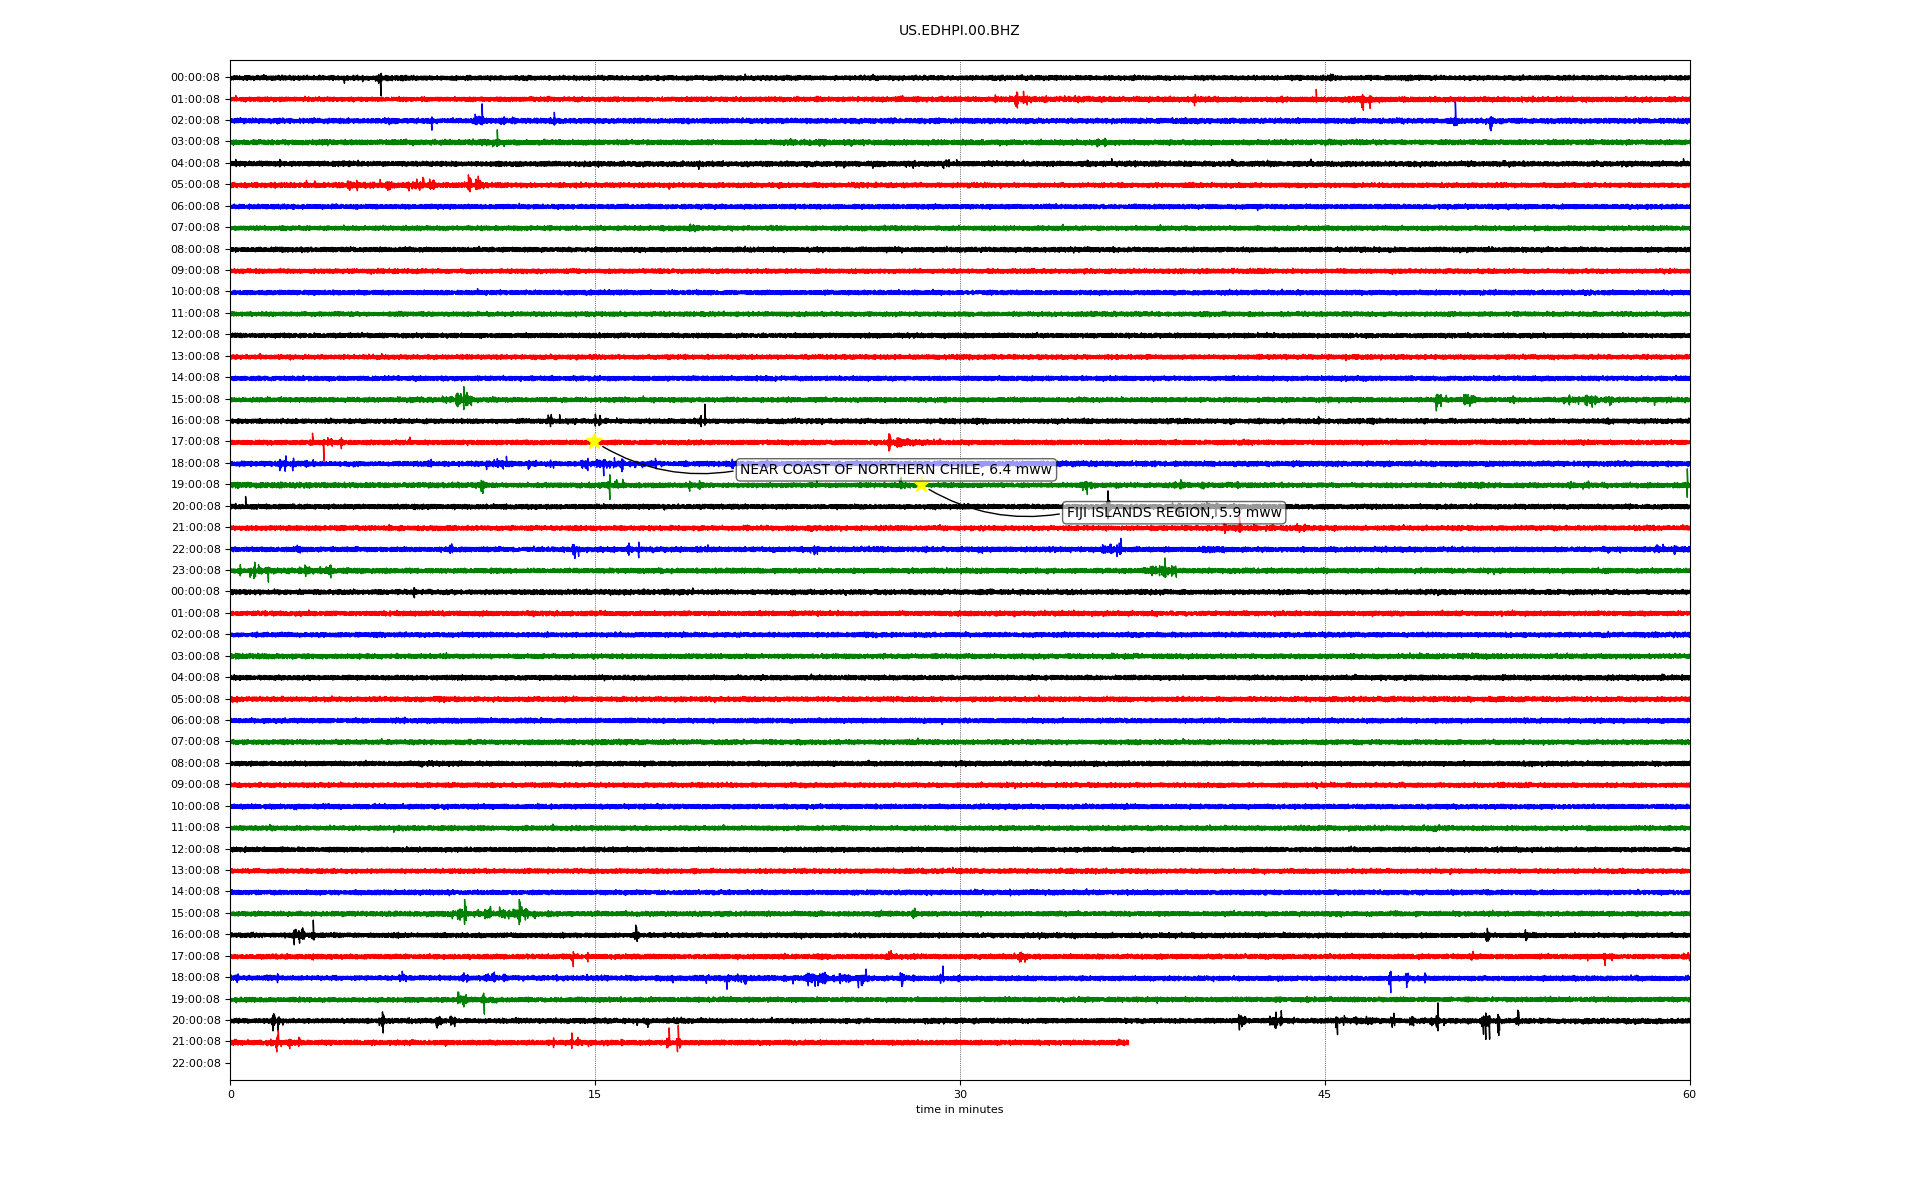This screenshot has height=1200, width=1920.
Task: Click the upper 05:00:08 row label
Action: pos(195,185)
